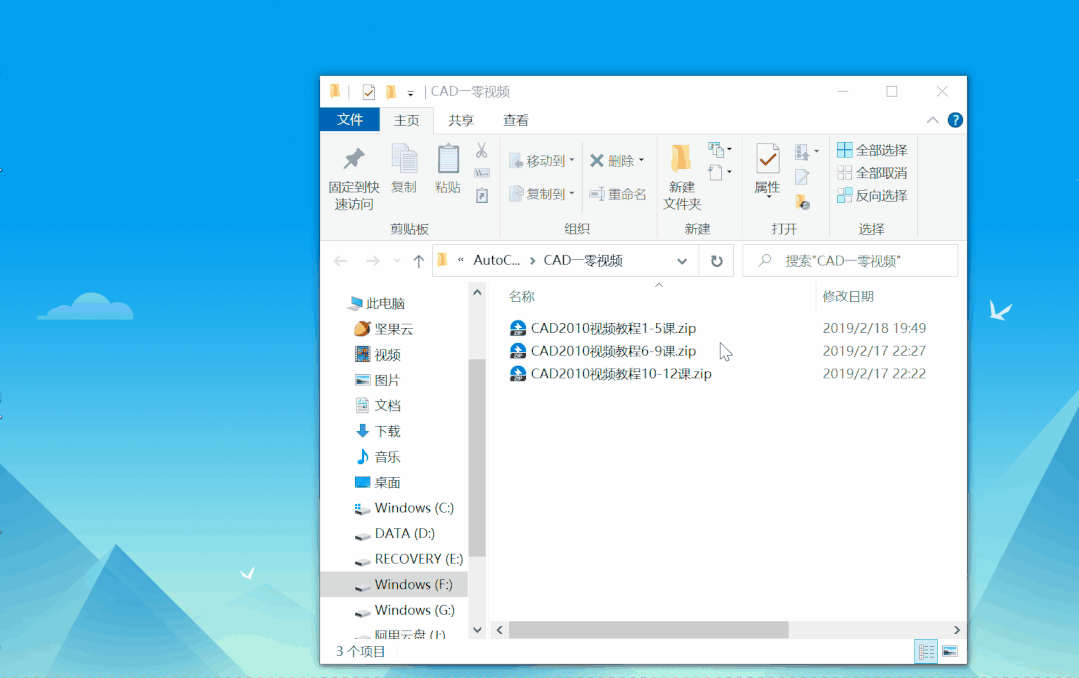1079x678 pixels.
Task: Click the Forward navigation arrow
Action: pos(373,261)
